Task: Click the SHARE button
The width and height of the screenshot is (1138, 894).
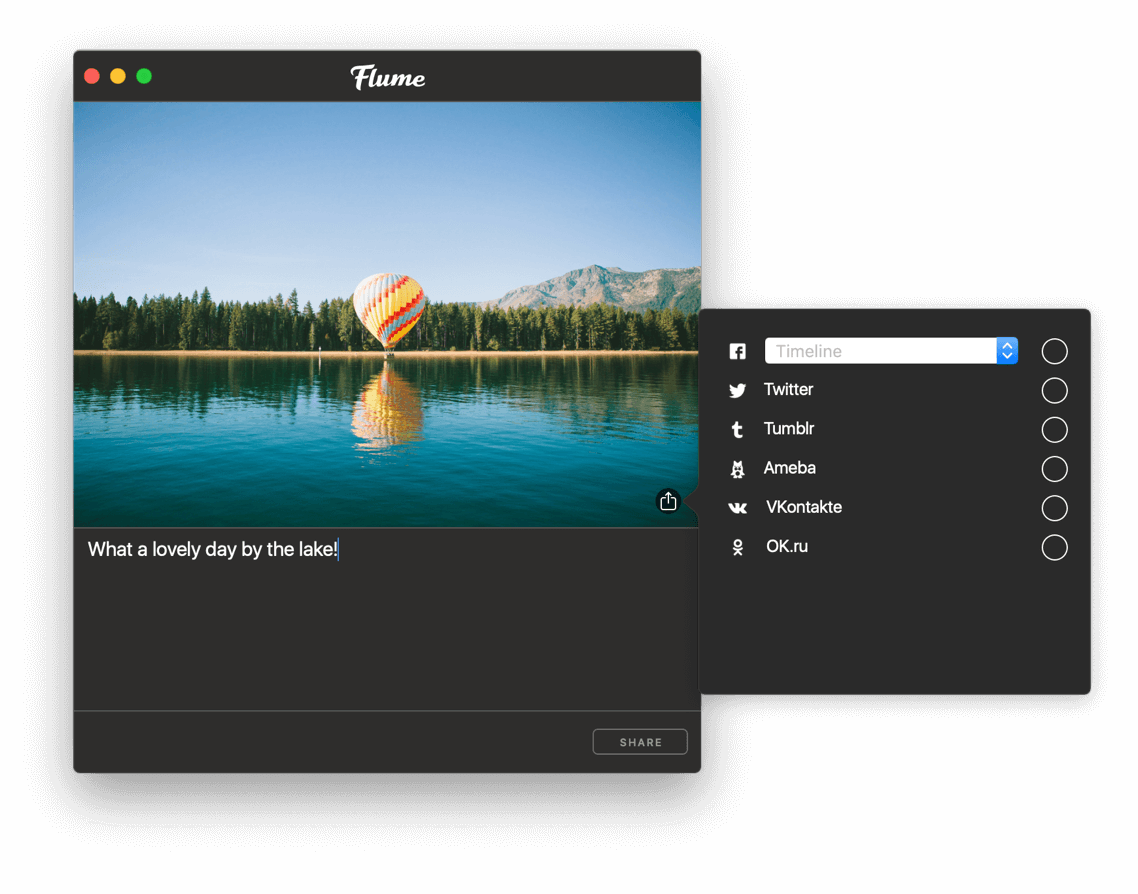Action: tap(640, 742)
